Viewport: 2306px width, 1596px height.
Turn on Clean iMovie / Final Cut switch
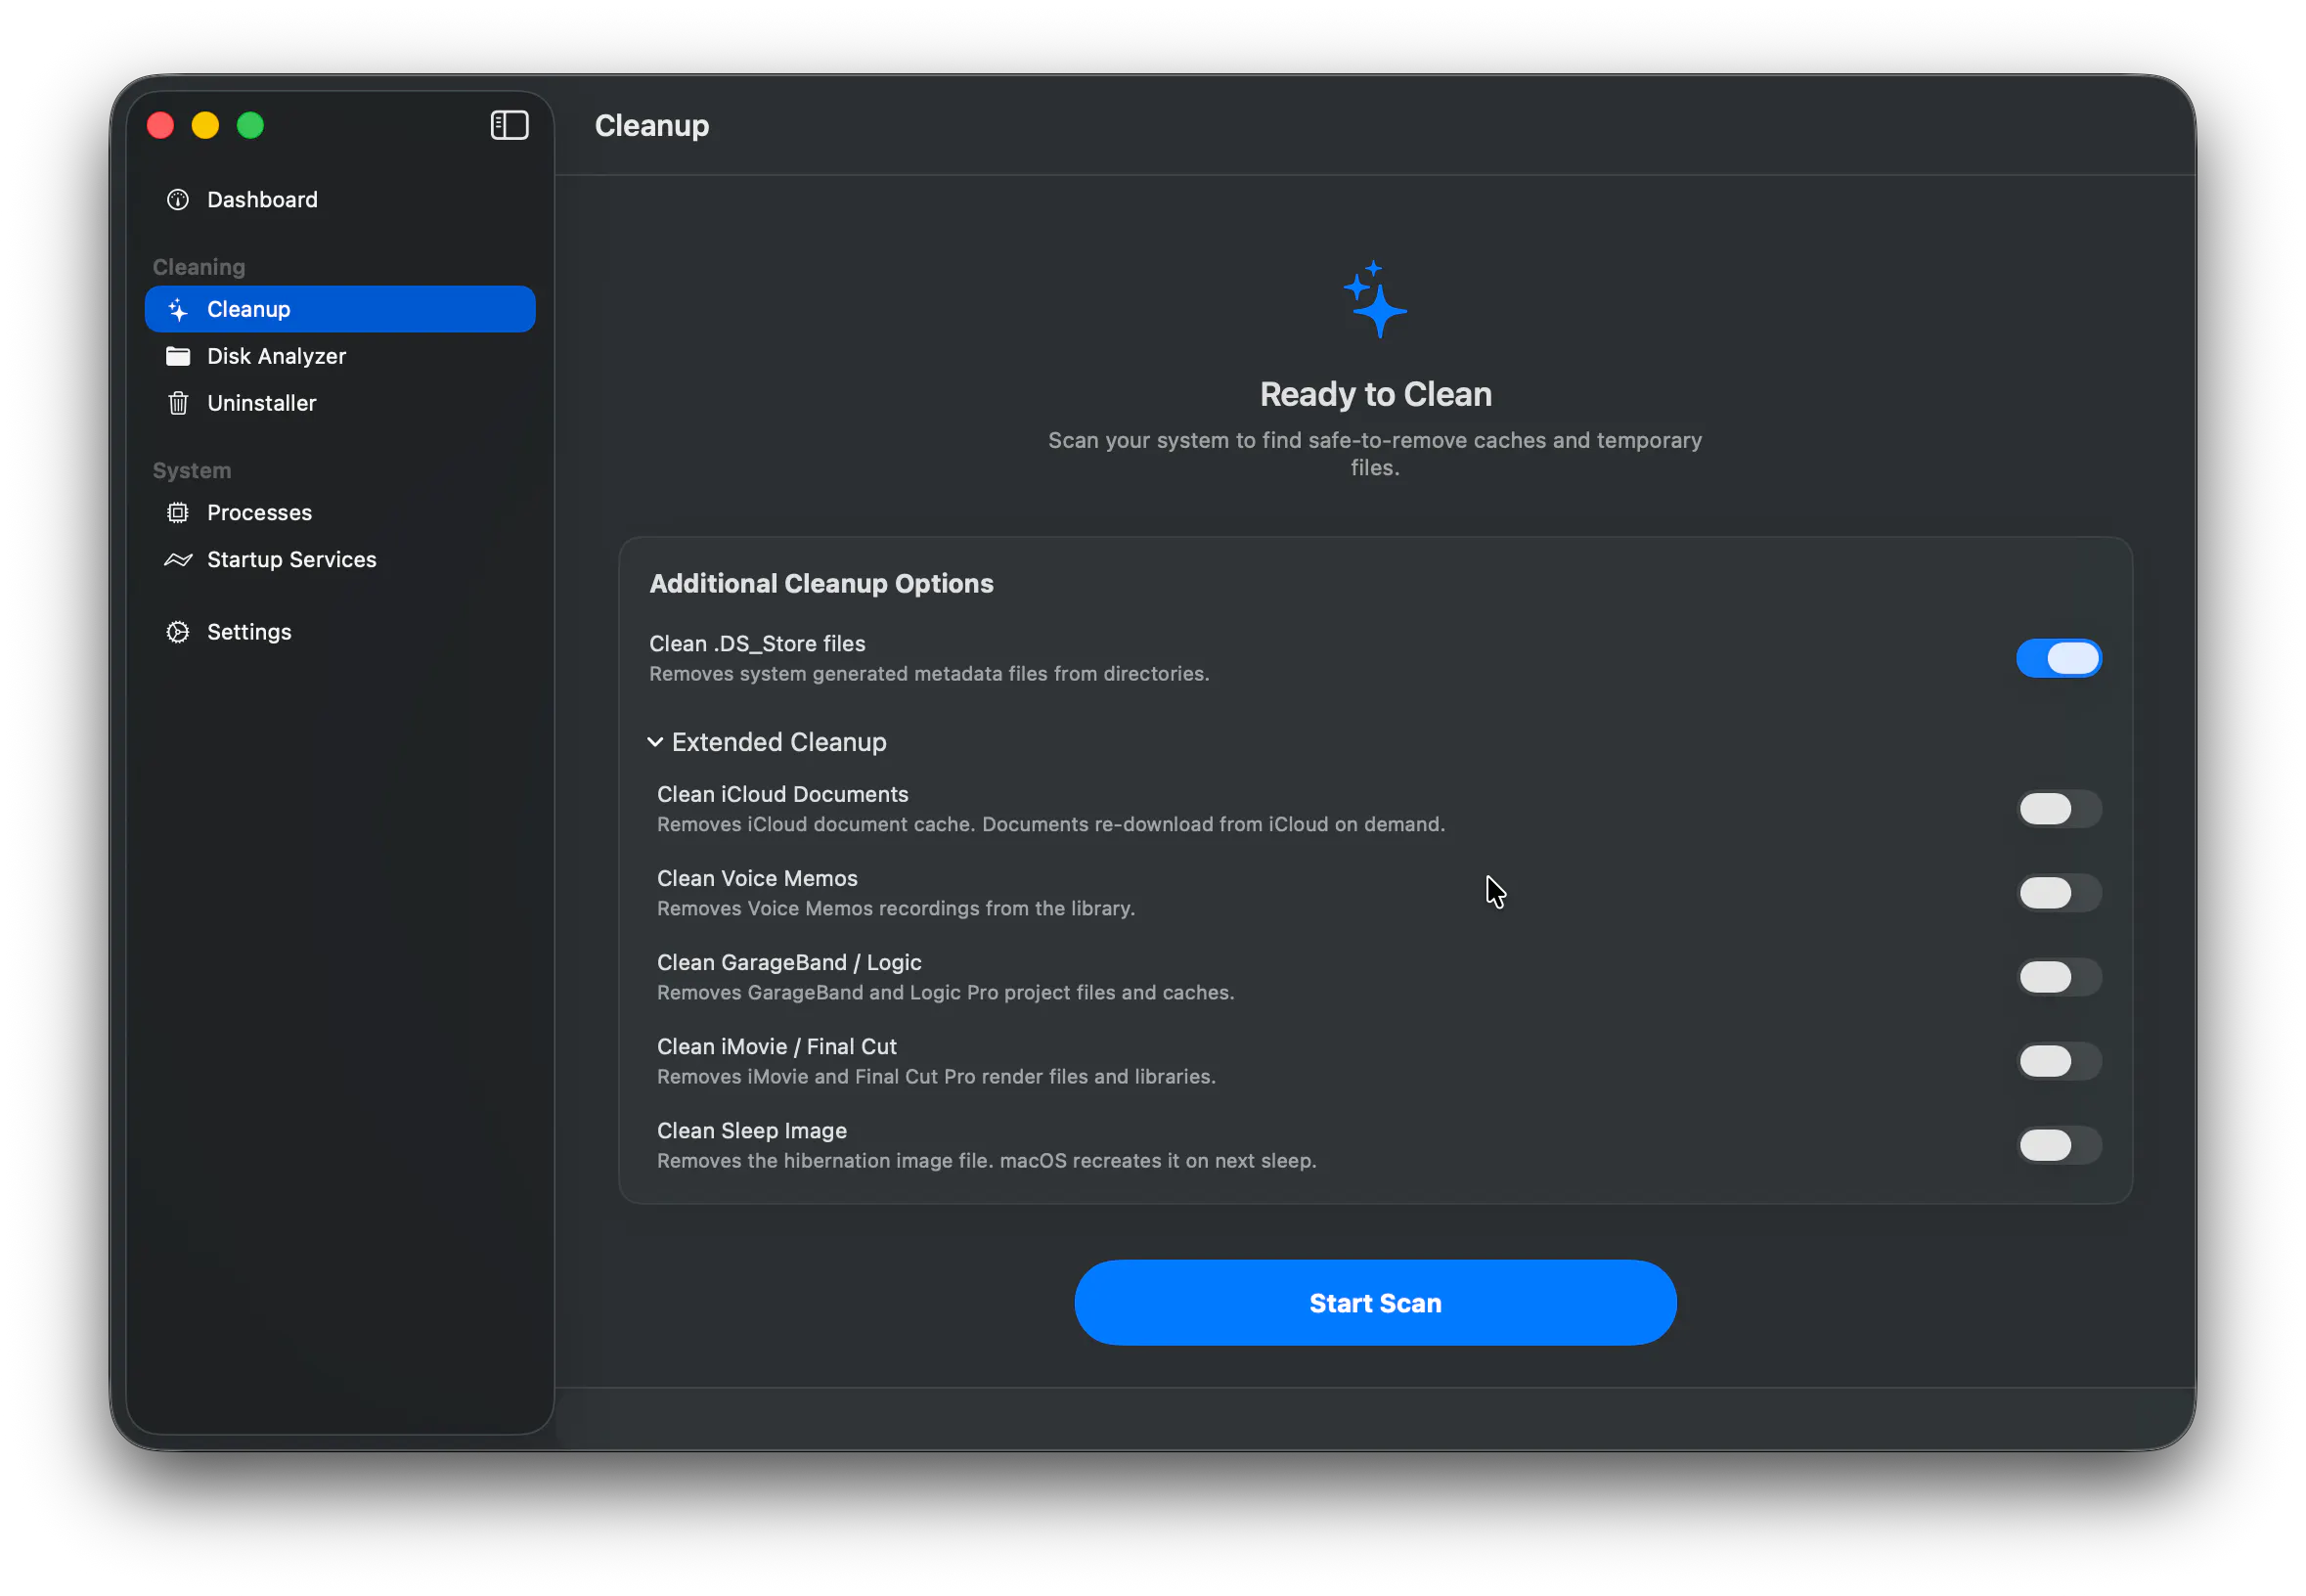2058,1061
